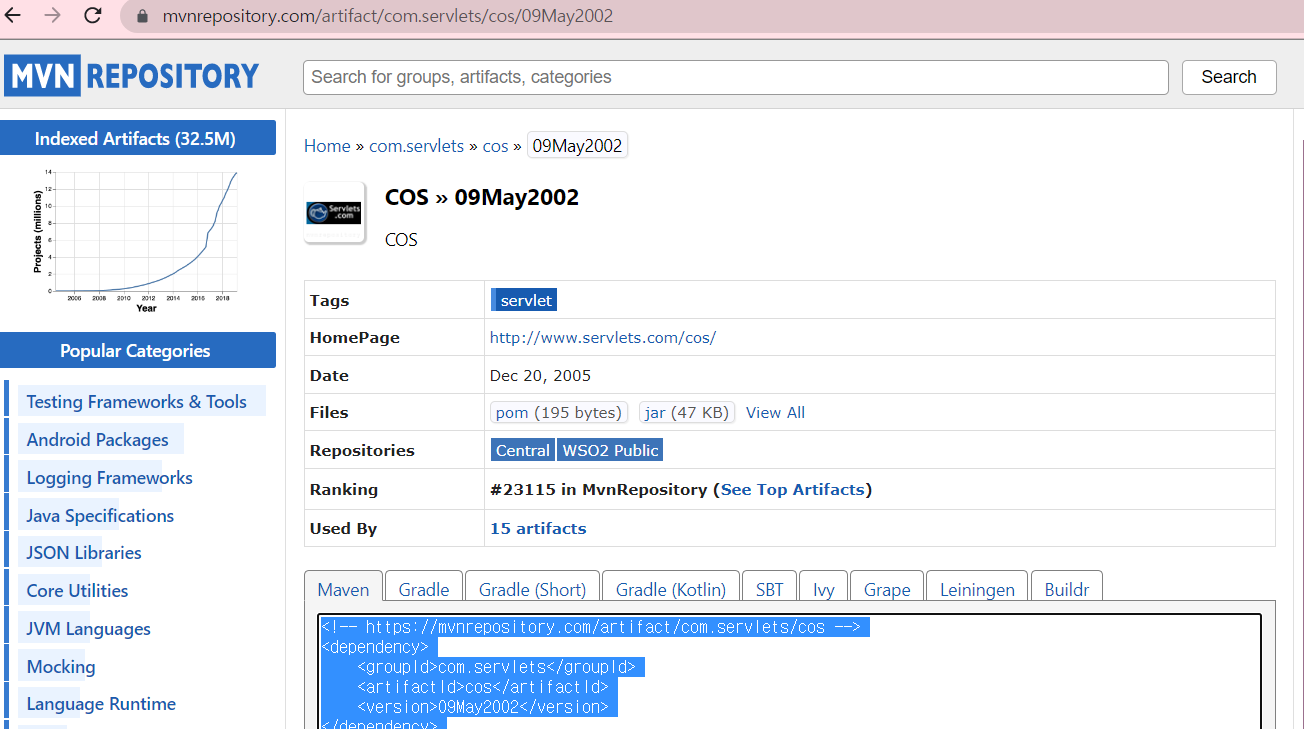Click inside the Maven dependency snippet box
The width and height of the screenshot is (1304, 729).
coord(789,672)
